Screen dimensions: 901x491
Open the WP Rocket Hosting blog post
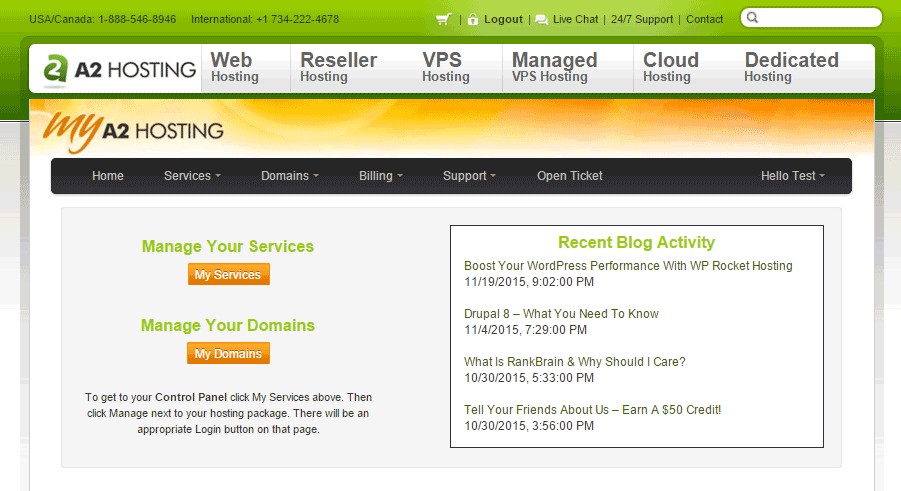click(x=628, y=266)
